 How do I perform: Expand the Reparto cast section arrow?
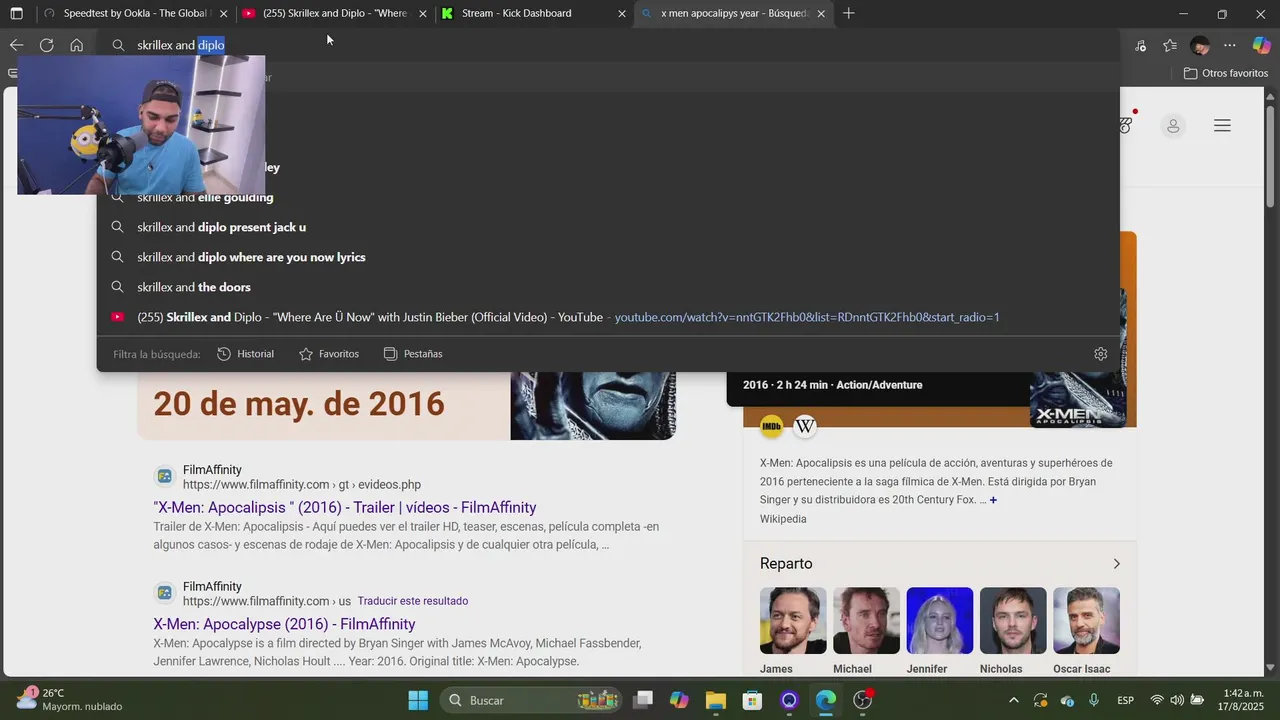pyautogui.click(x=1116, y=564)
